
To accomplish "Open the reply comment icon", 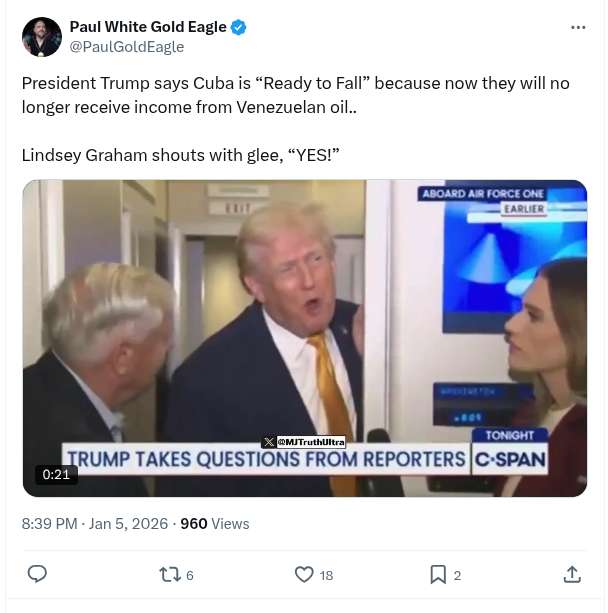I will coord(37,574).
